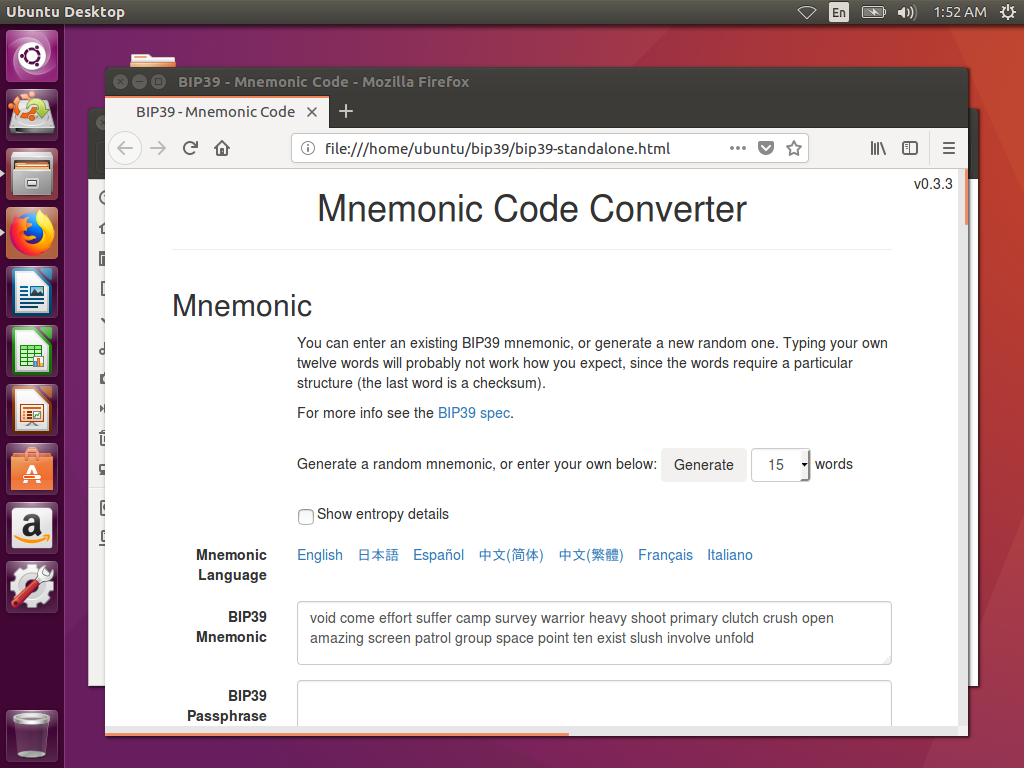Open a new tab with plus button

point(346,111)
